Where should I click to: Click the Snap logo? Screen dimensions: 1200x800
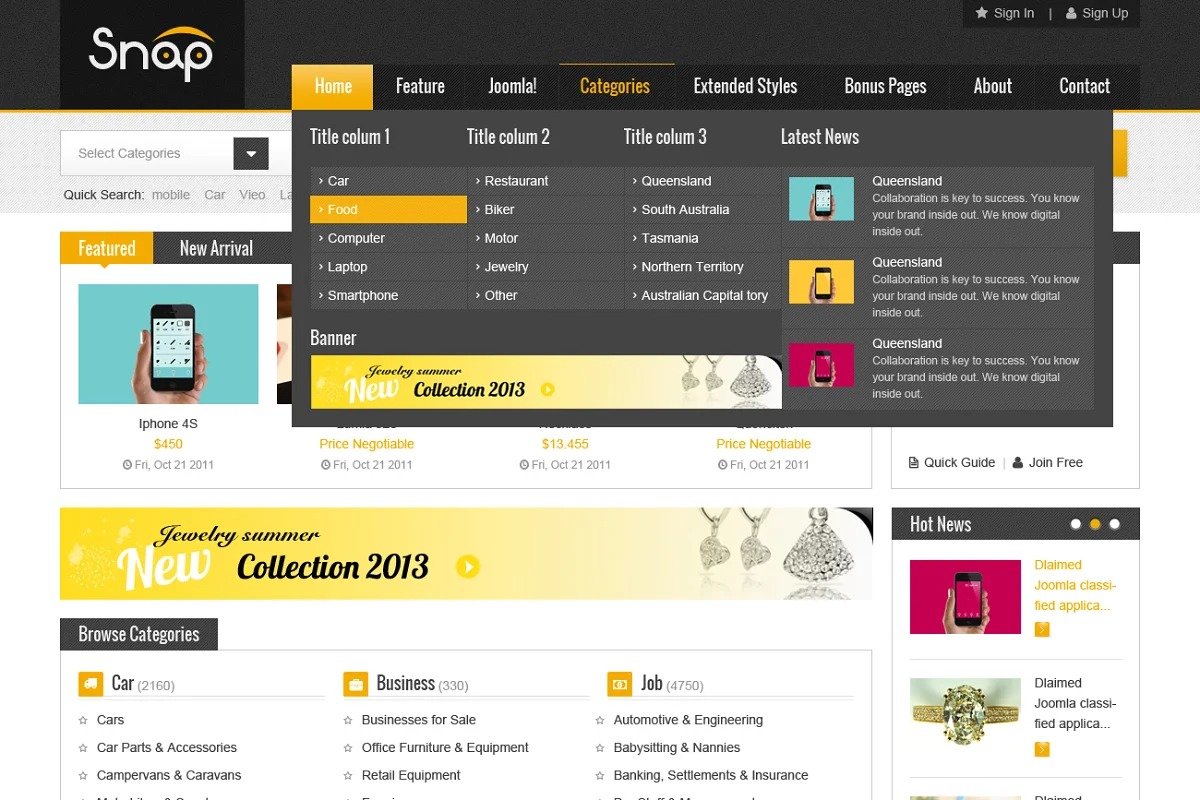pyautogui.click(x=151, y=53)
